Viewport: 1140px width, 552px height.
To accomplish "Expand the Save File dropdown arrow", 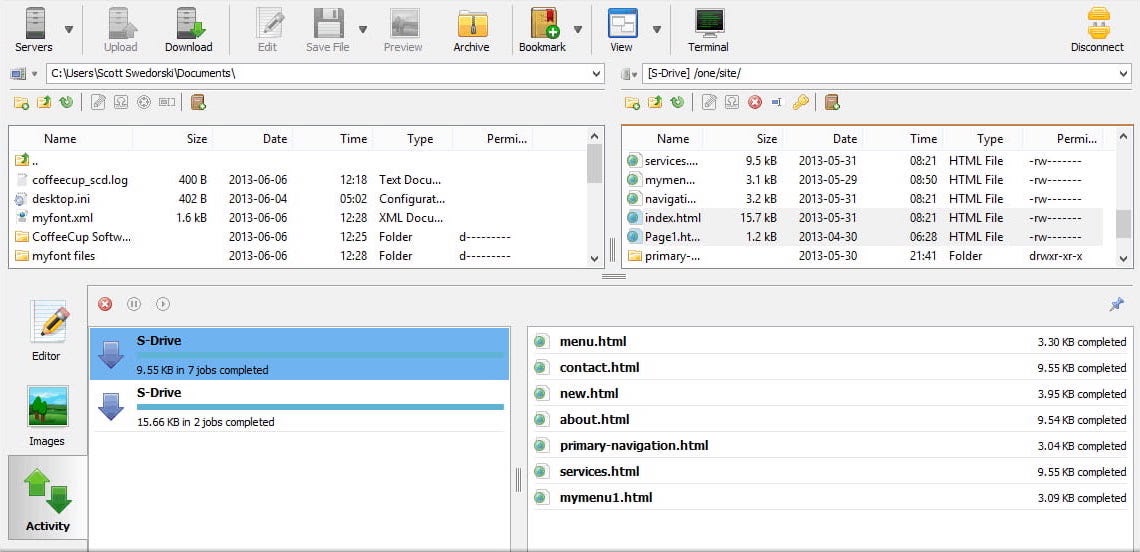I will 363,30.
